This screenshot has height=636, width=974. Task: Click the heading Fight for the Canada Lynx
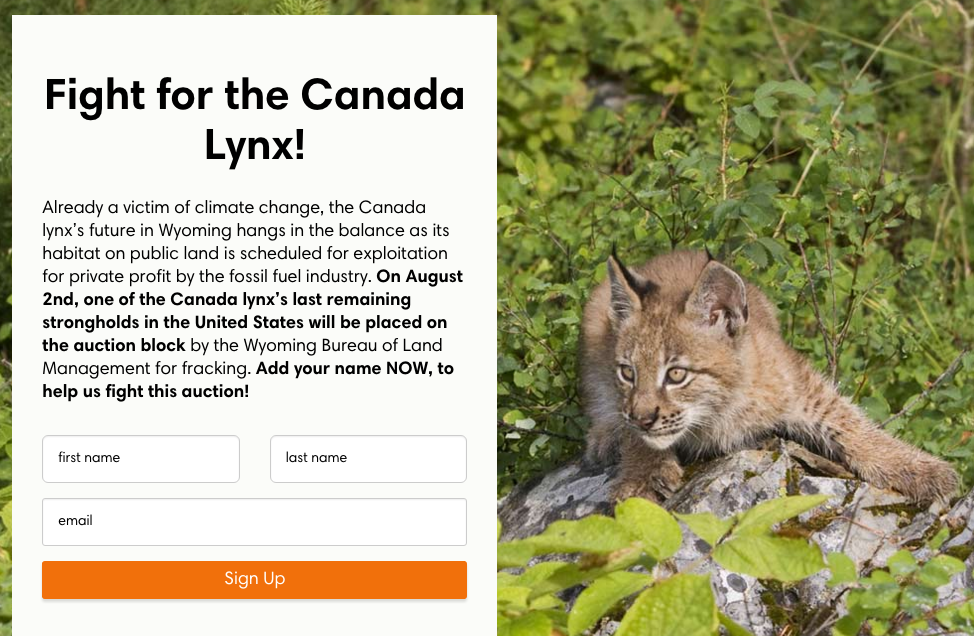[253, 119]
